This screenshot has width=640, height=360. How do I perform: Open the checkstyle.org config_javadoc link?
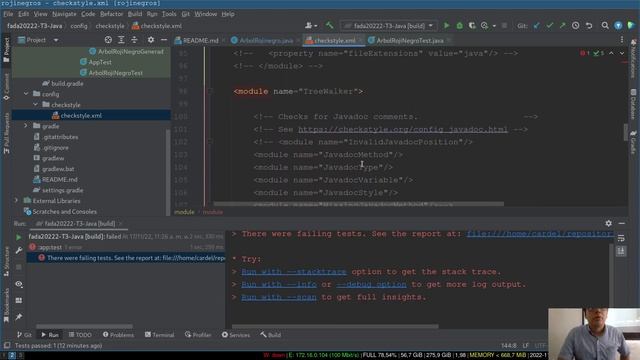pos(403,129)
